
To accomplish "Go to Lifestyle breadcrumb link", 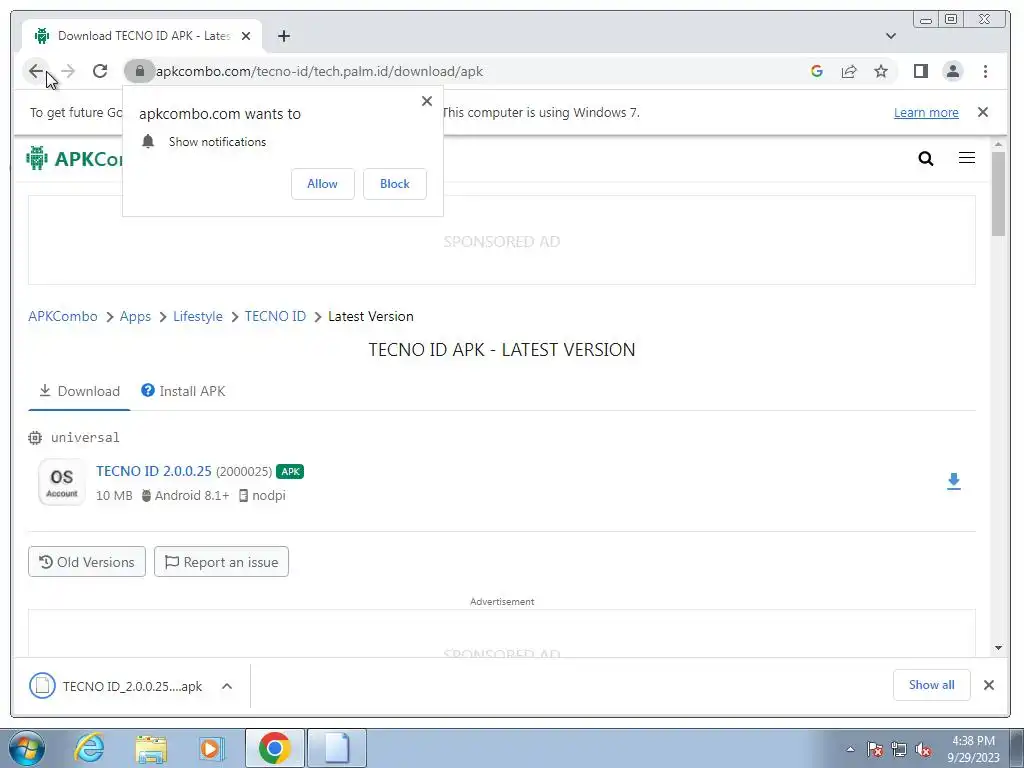I will [198, 316].
